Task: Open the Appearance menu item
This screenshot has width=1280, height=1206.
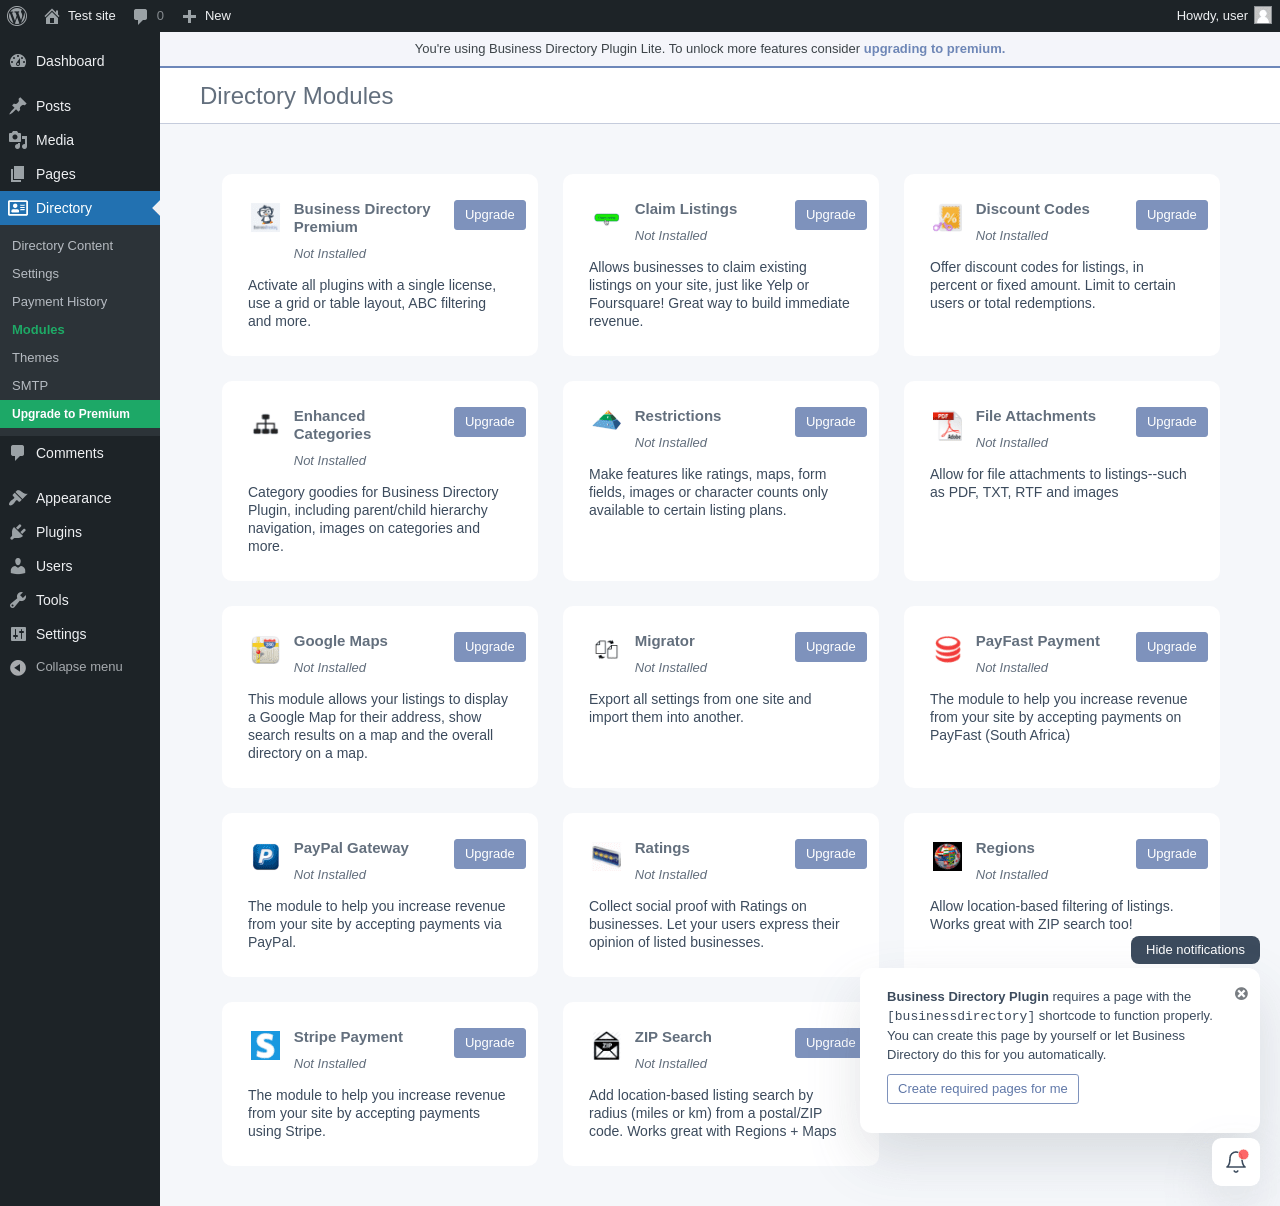Action: (80, 498)
